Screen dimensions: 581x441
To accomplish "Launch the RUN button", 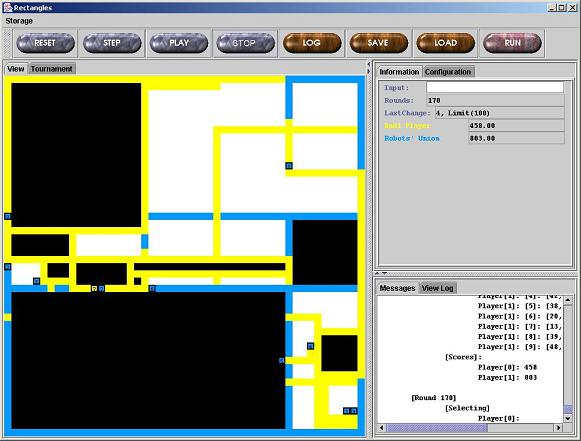I will (512, 43).
